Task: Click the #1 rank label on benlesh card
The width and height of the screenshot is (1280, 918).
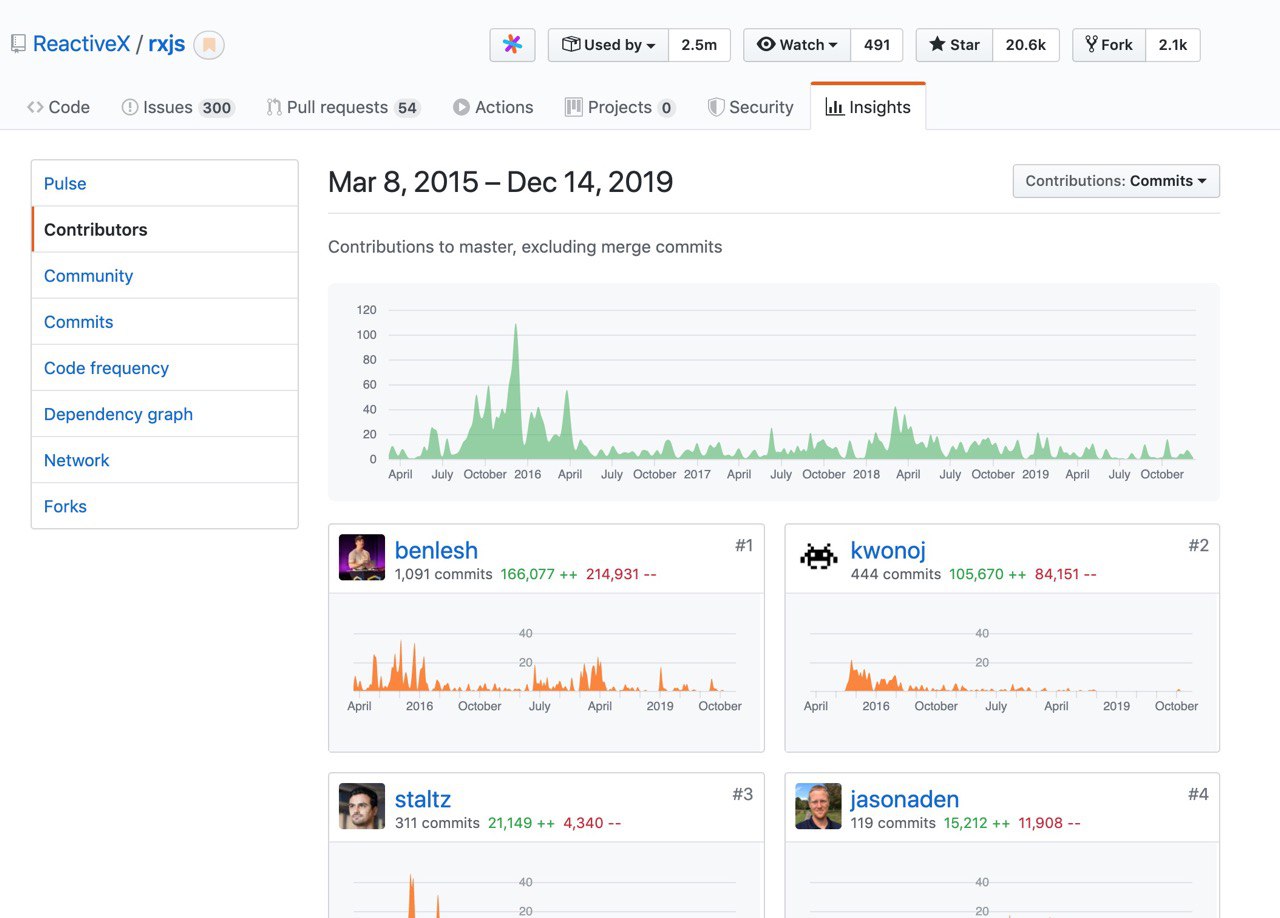Action: coord(744,545)
